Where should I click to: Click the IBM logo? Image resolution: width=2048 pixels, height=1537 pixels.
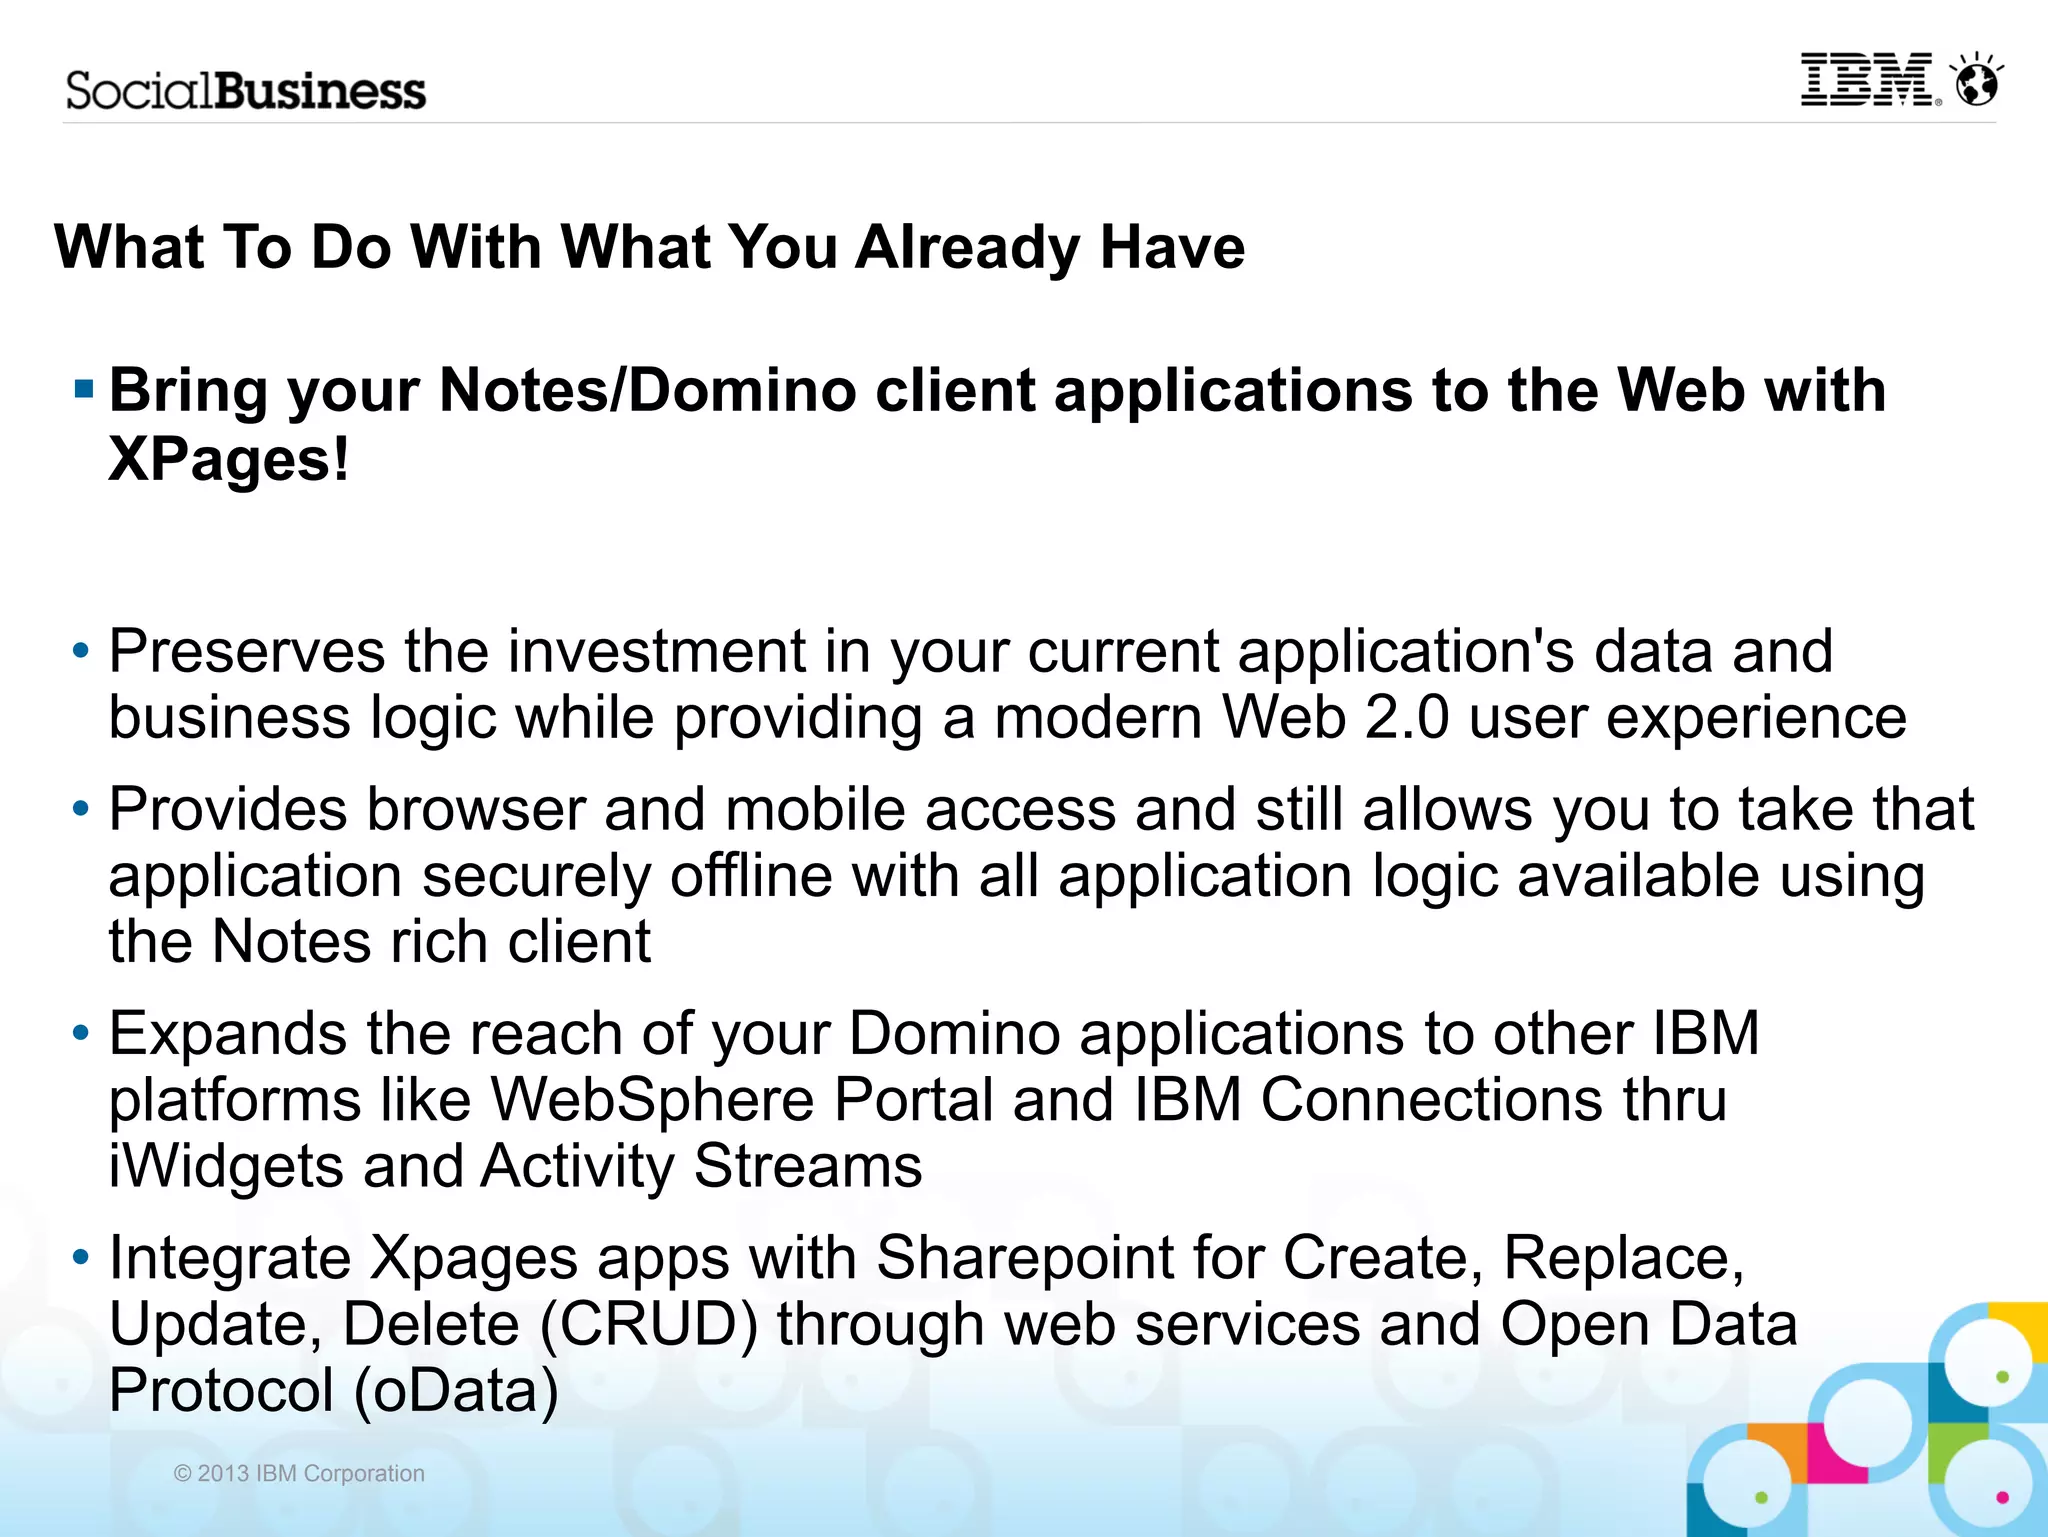click(1870, 80)
